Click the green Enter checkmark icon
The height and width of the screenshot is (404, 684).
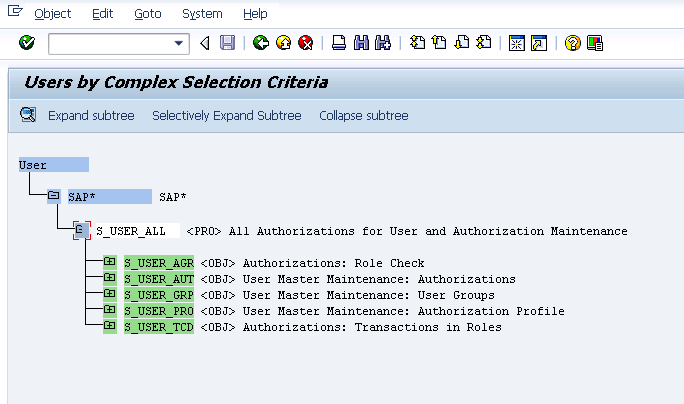[27, 43]
